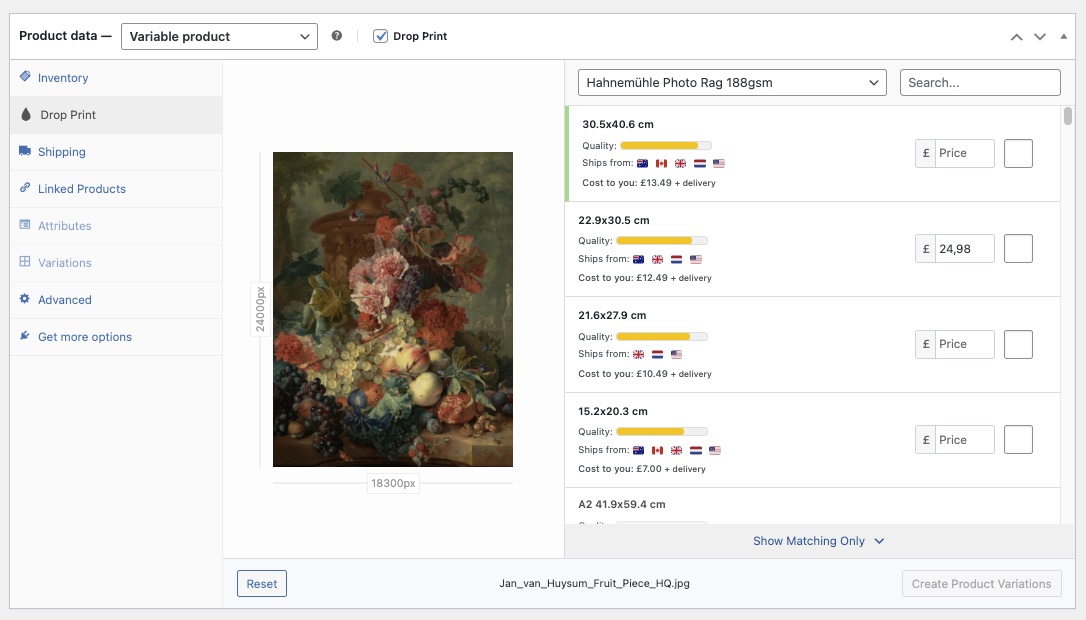Click the fruit painting preview image
This screenshot has height=620, width=1086.
click(x=393, y=309)
